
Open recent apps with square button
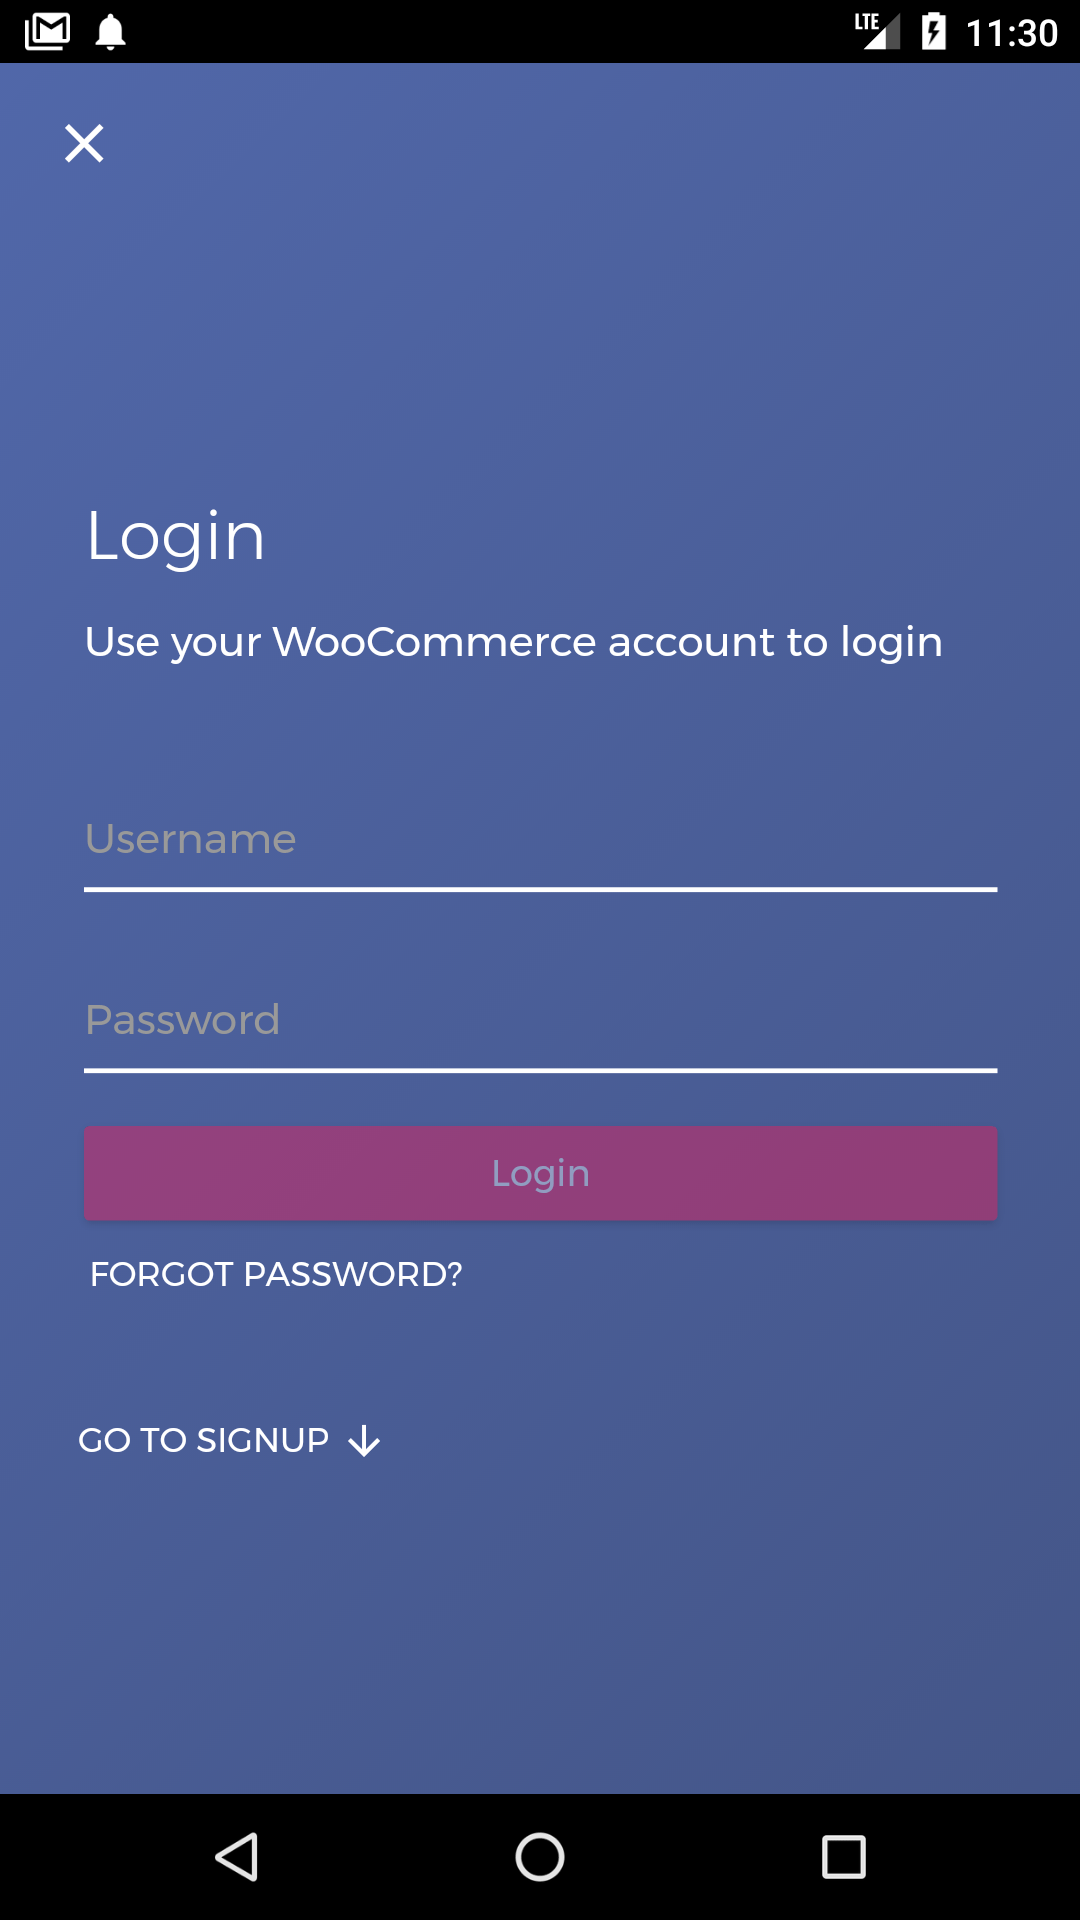point(844,1857)
